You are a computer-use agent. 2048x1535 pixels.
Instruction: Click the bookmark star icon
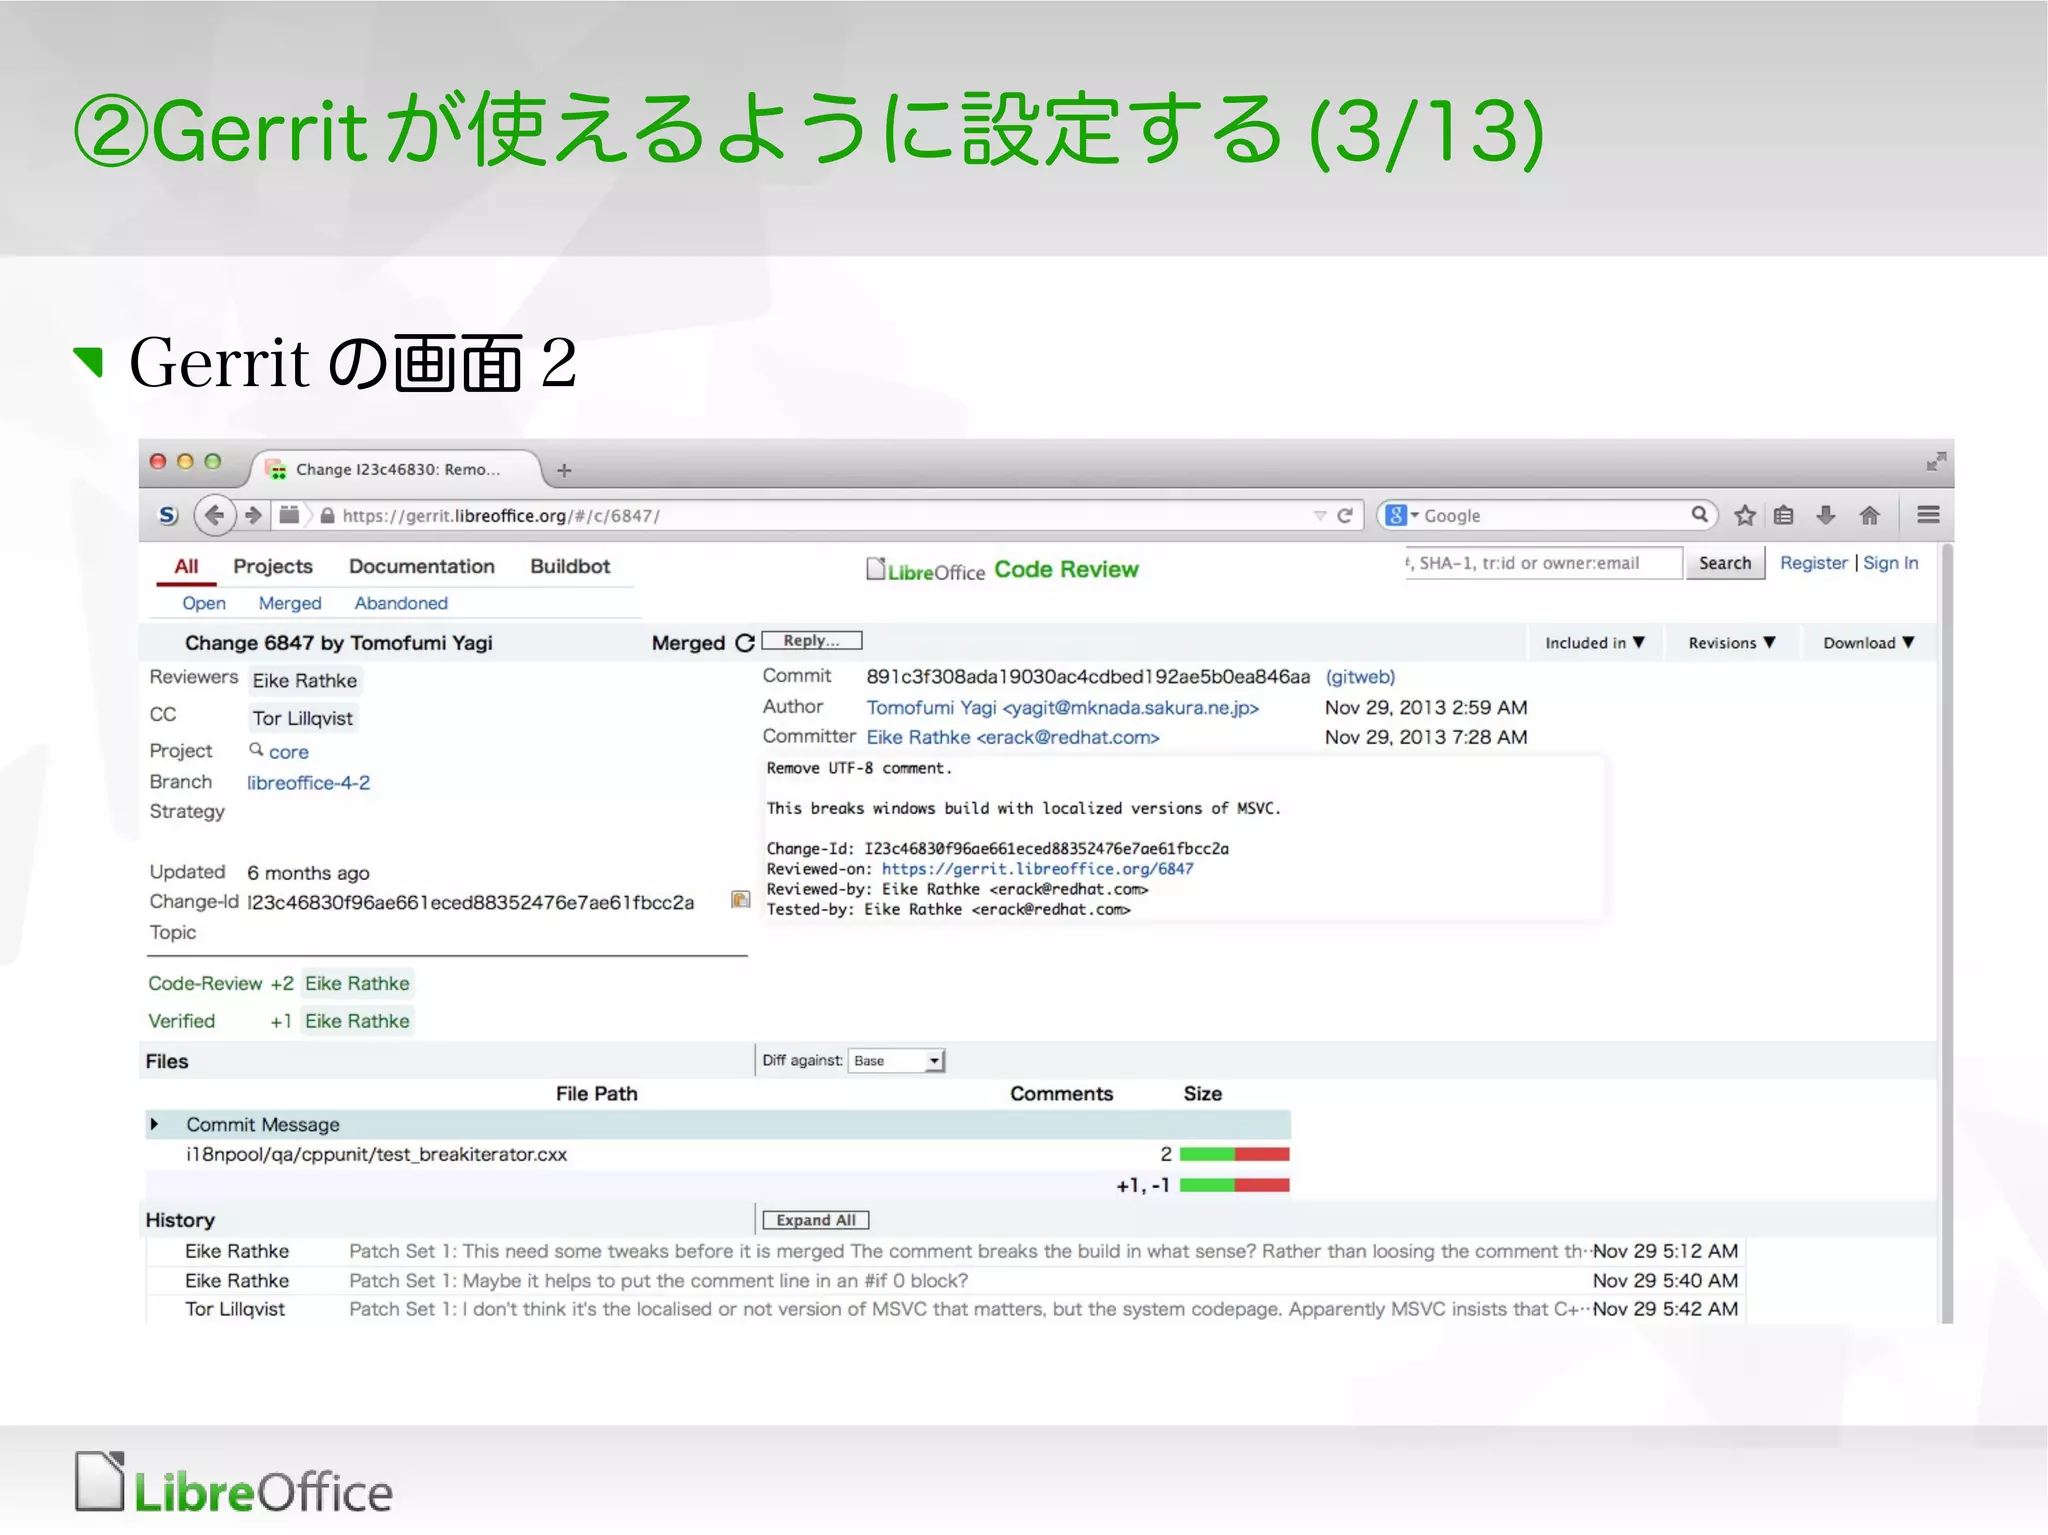coord(1745,515)
